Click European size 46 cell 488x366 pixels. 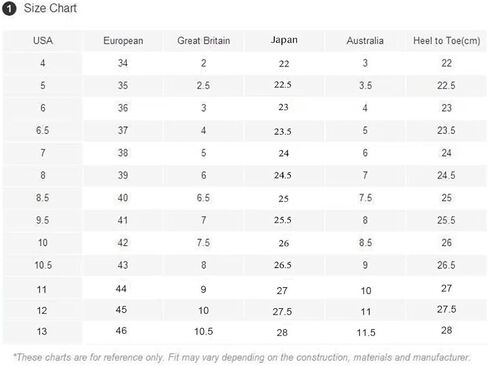point(121,331)
